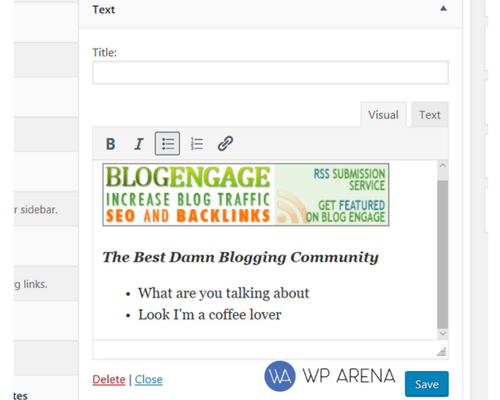Screen dimensions: 500x400
Task: Click the bullet 'What are you talking about'
Action: [224, 293]
